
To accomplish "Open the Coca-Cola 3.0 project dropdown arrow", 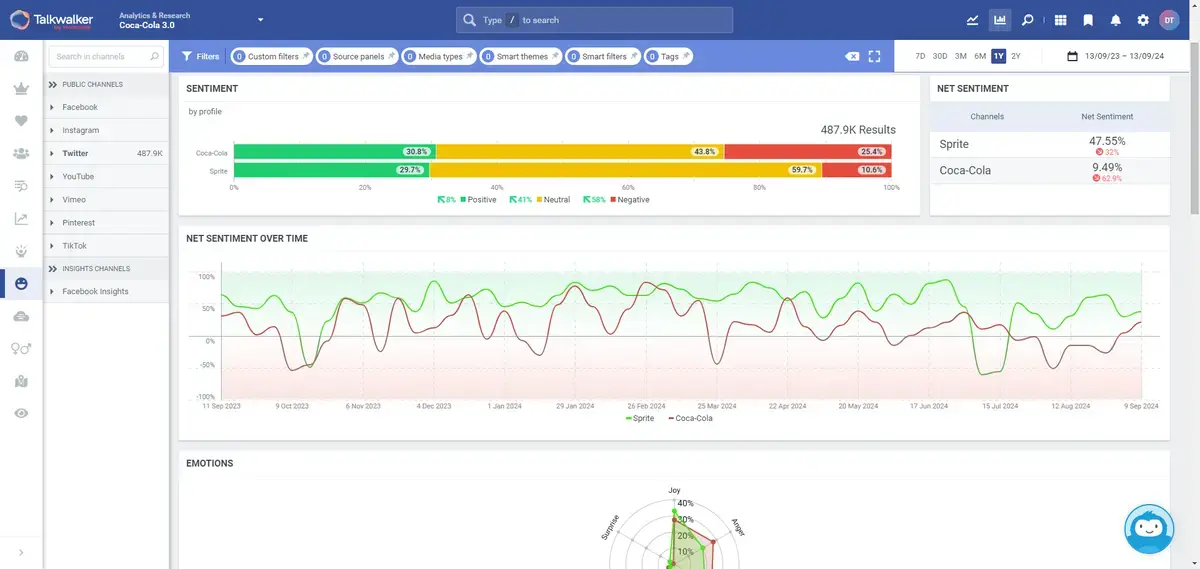I will (260, 20).
